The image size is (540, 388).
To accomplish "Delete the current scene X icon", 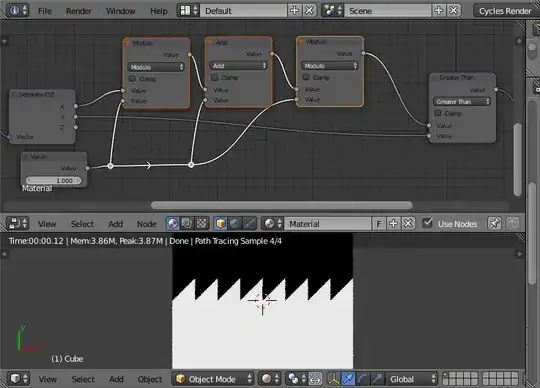I will (x=454, y=11).
